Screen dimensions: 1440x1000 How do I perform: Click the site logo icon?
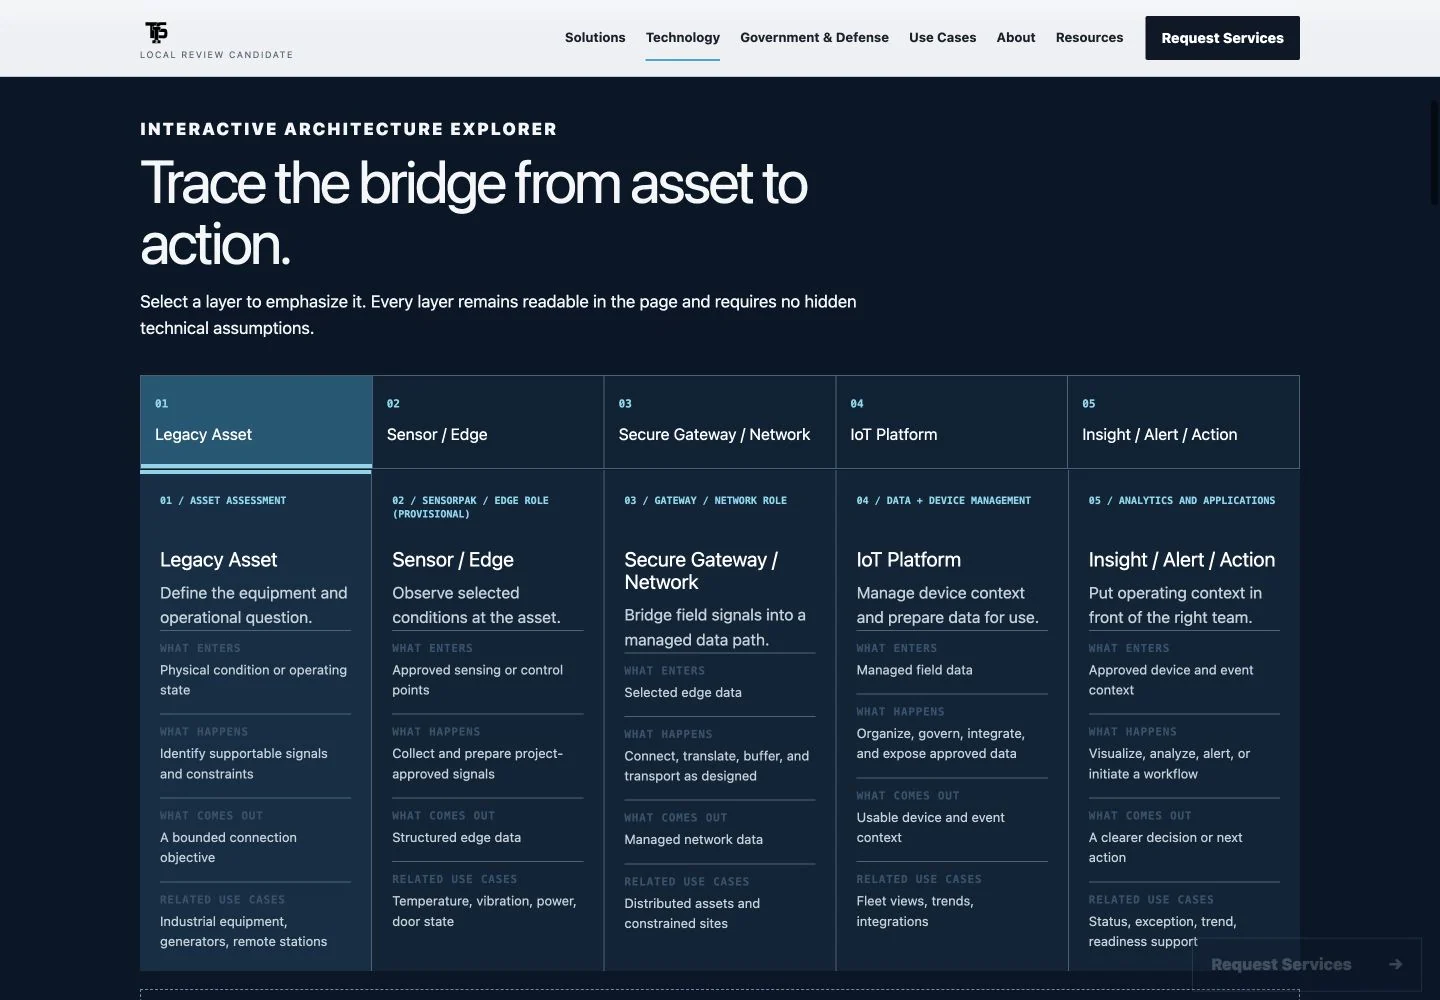[x=157, y=33]
